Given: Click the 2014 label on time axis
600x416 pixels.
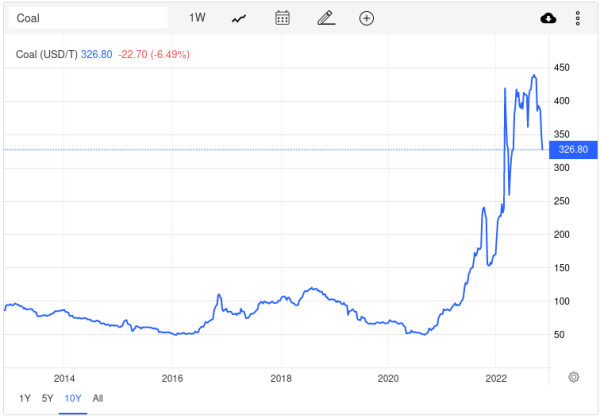Looking at the screenshot, I should [x=64, y=378].
